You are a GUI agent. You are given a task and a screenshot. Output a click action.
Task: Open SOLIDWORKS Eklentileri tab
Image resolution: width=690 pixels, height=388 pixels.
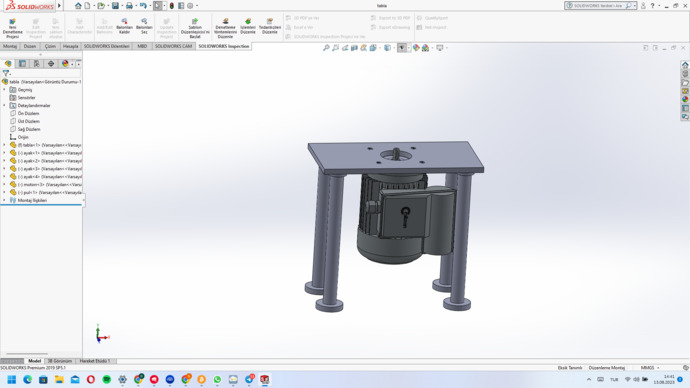106,46
